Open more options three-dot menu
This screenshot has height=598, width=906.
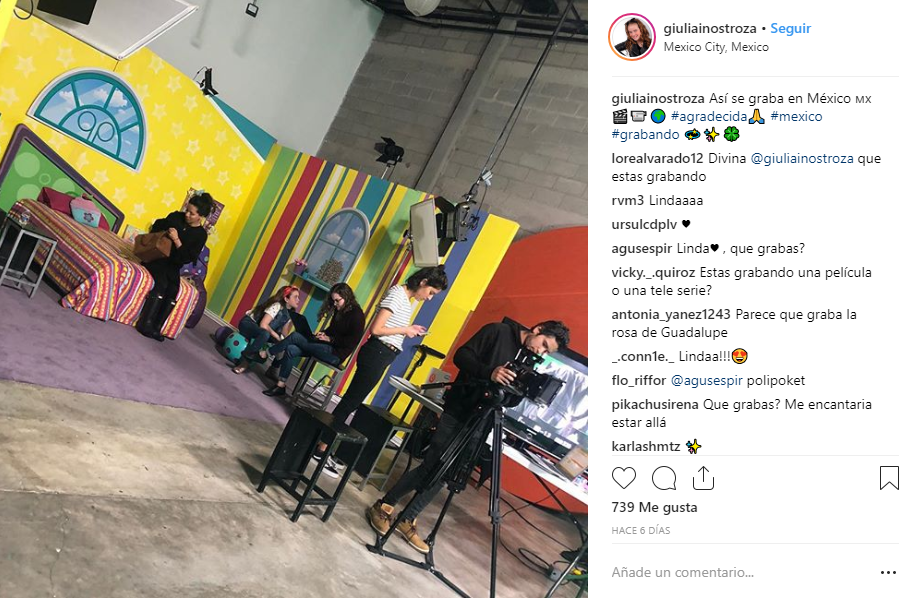pos(888,573)
